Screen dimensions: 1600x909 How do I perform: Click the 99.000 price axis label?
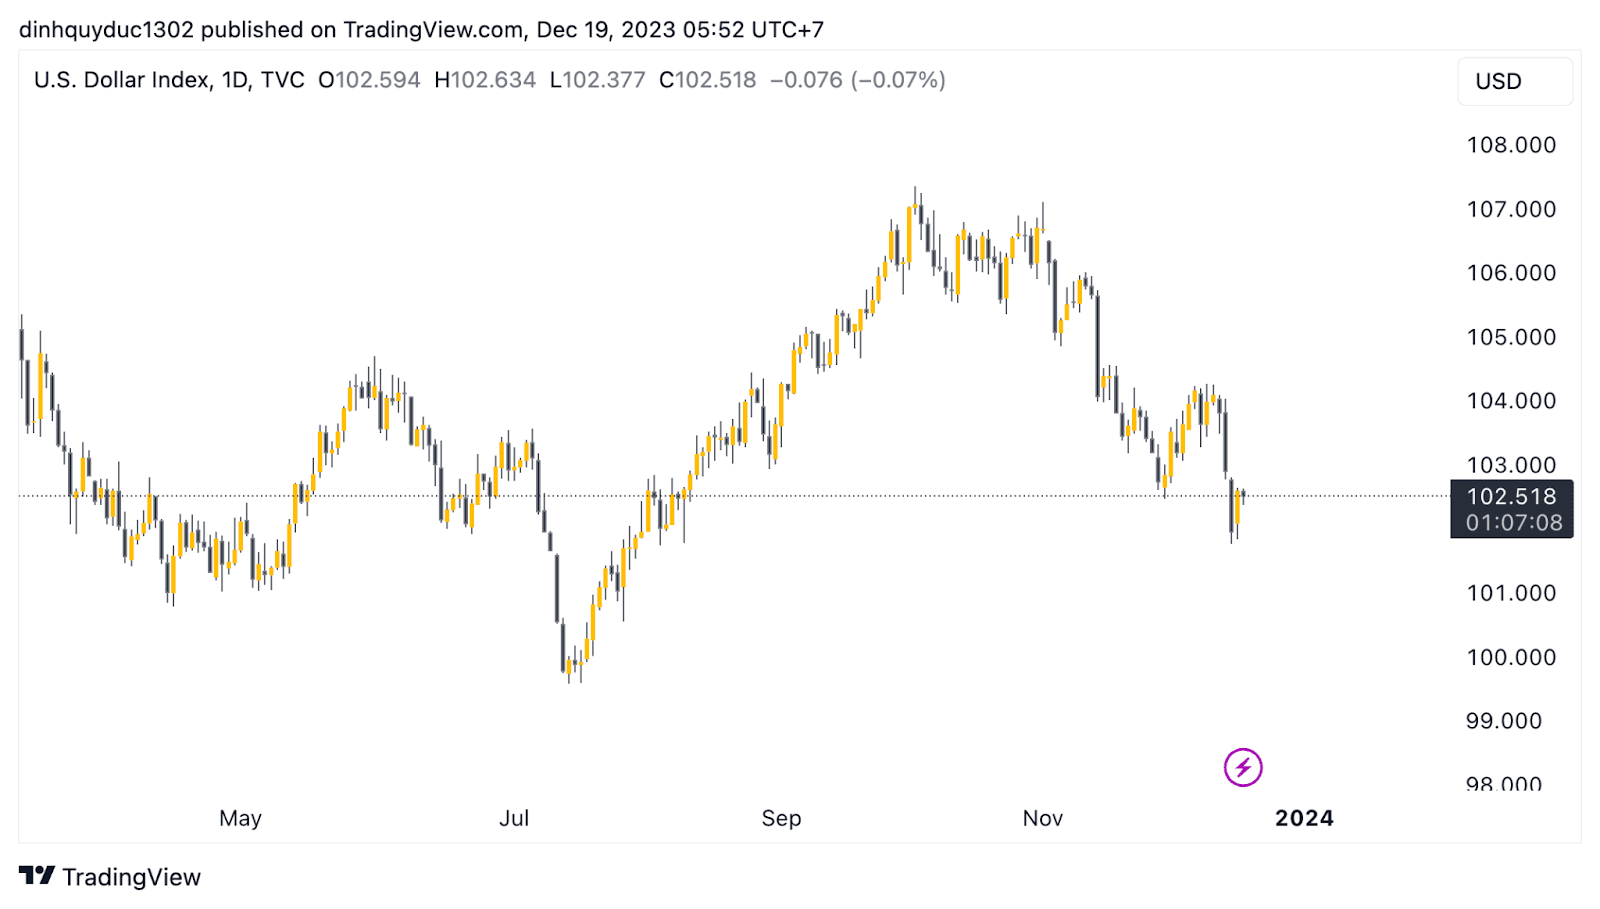tap(1504, 721)
